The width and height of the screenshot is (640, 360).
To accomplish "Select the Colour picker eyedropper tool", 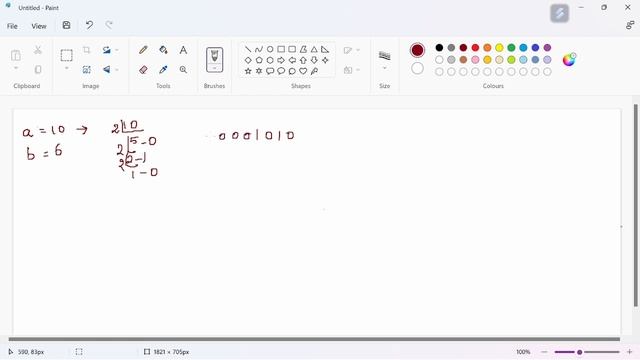I will point(163,70).
